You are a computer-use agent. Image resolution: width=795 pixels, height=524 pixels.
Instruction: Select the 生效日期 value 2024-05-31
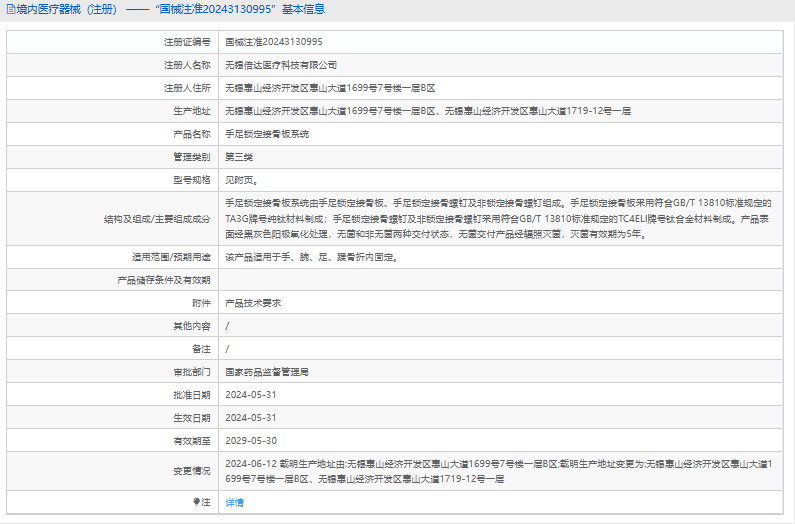[251, 418]
